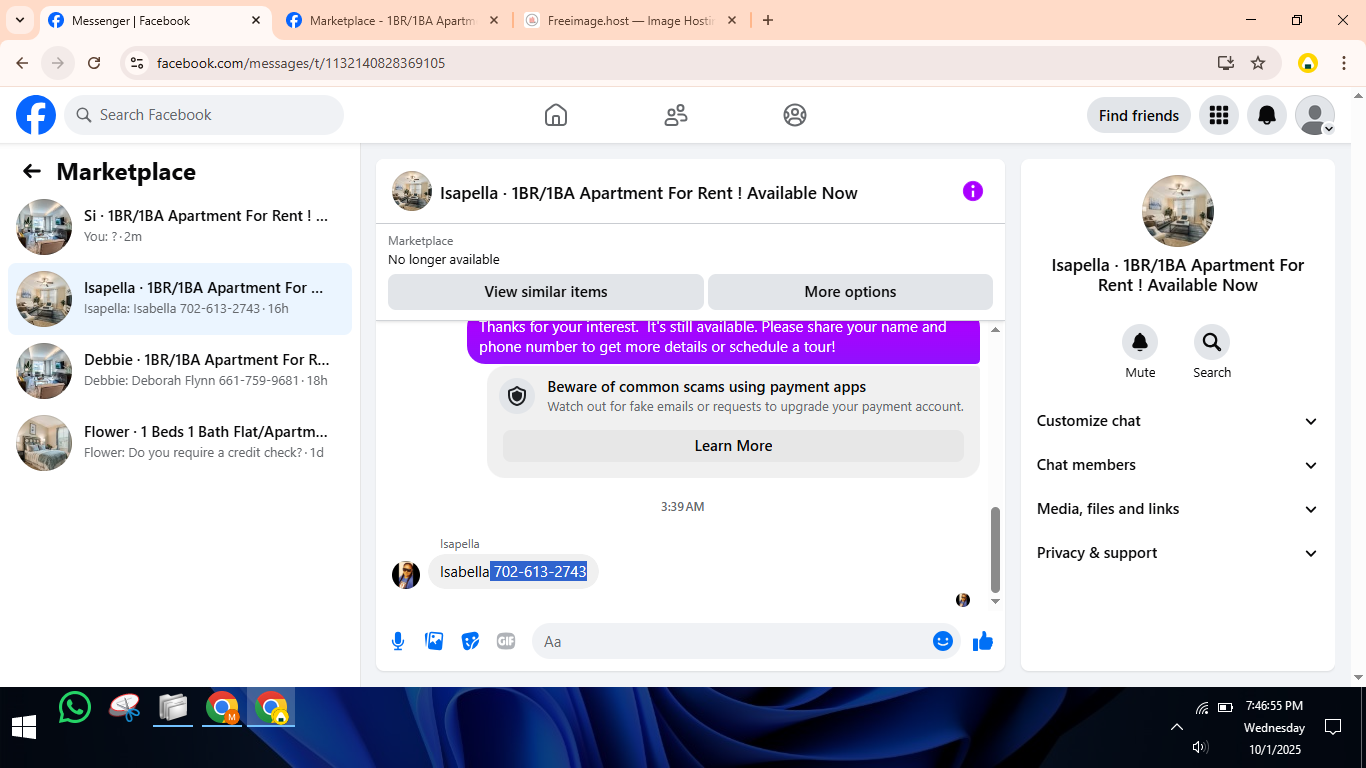
Task: Close the Marketplace browser tab
Action: 494,20
